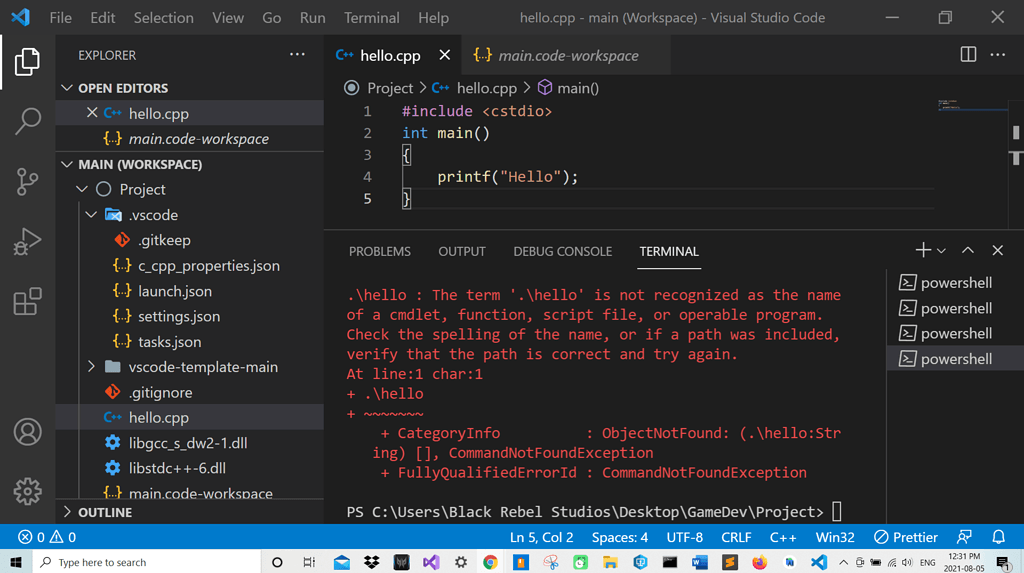Image resolution: width=1024 pixels, height=573 pixels.
Task: Open Dropbox from the taskbar
Action: [x=372, y=562]
